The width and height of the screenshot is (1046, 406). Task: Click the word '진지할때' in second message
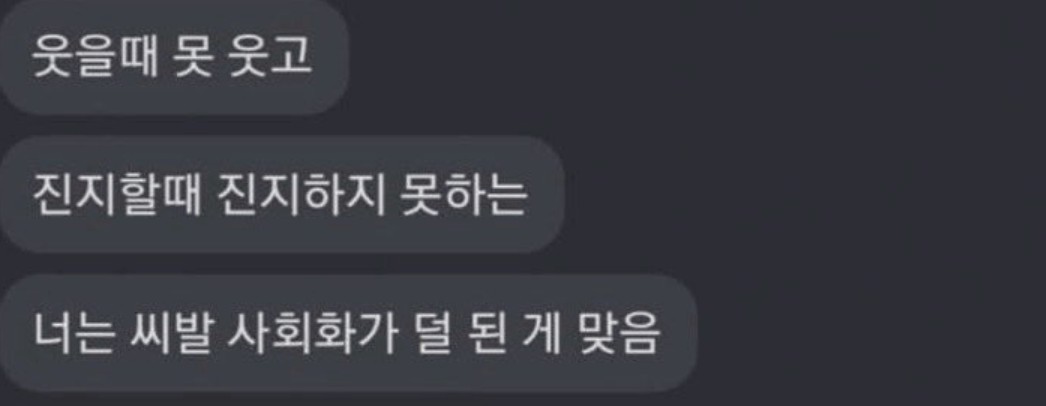[117, 195]
